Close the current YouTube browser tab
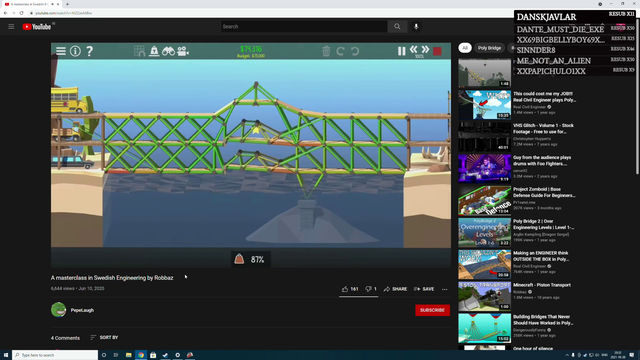The width and height of the screenshot is (640, 360). tap(58, 4)
